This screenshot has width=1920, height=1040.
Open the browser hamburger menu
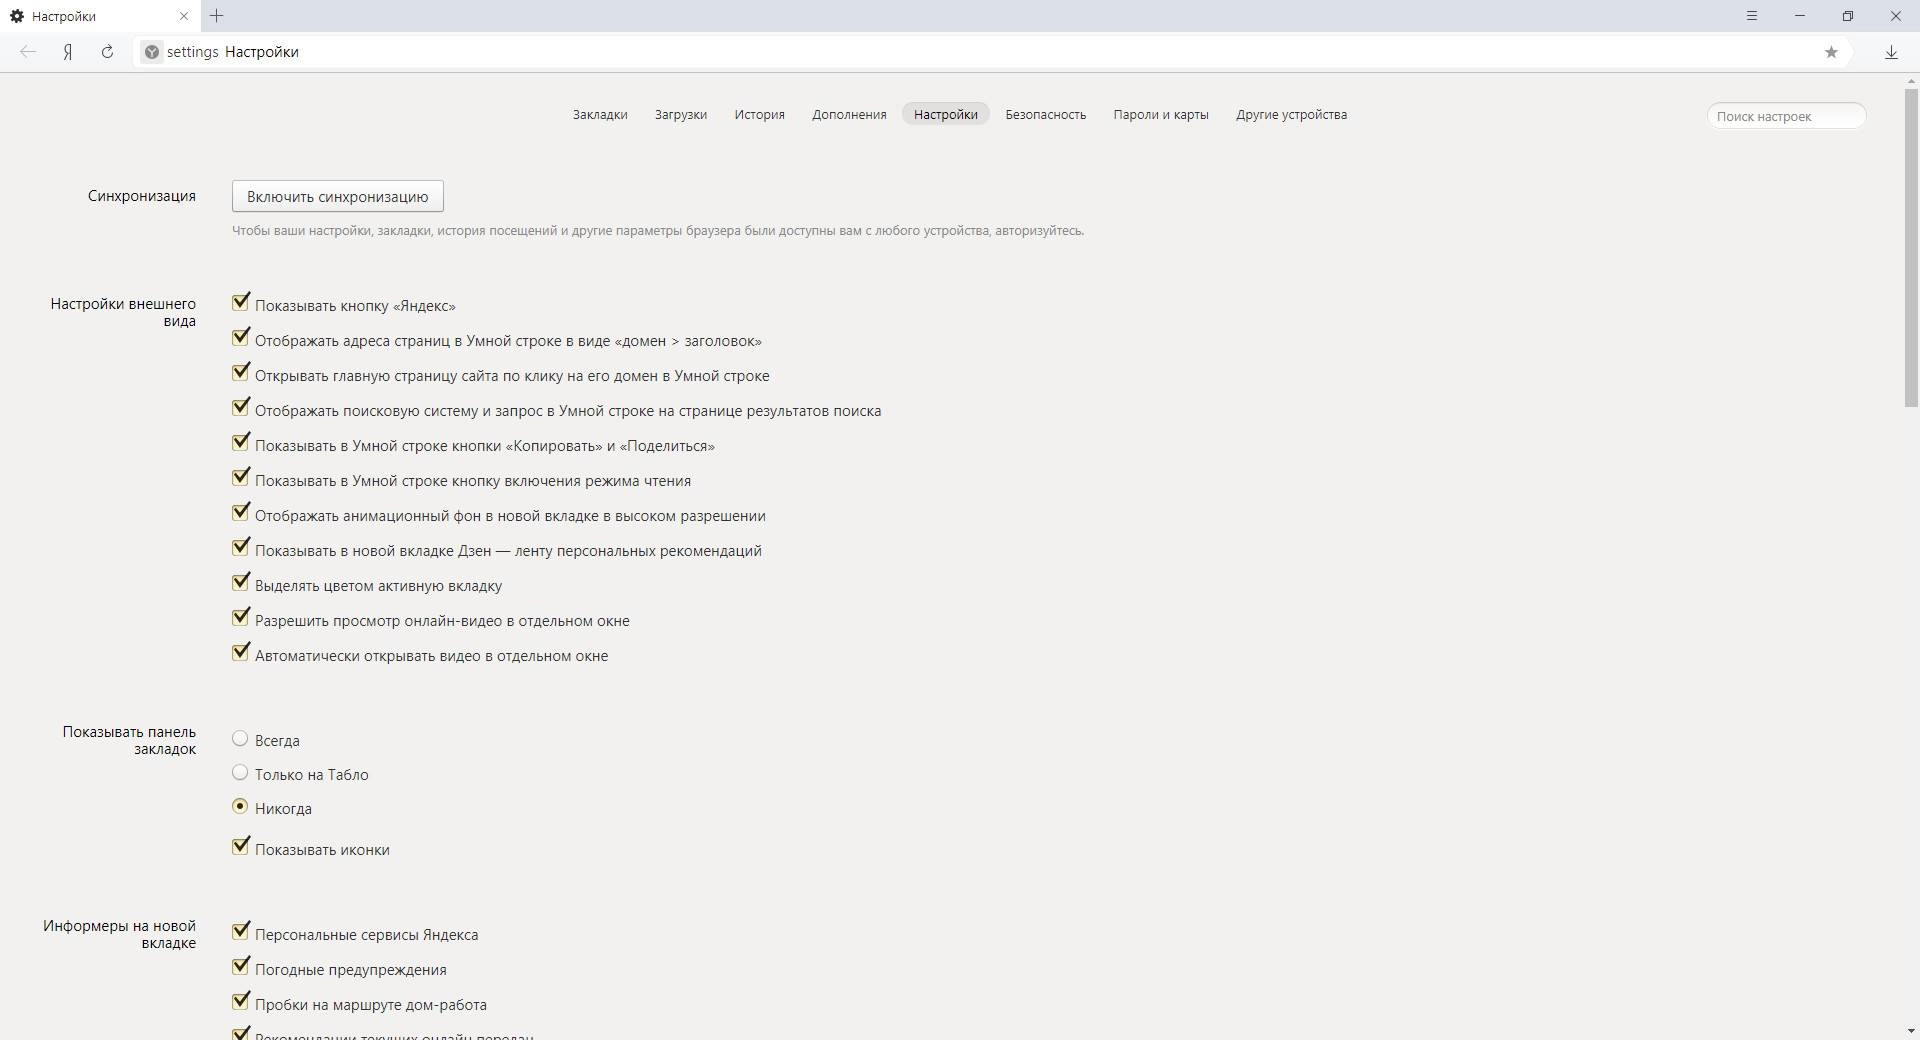coord(1752,16)
